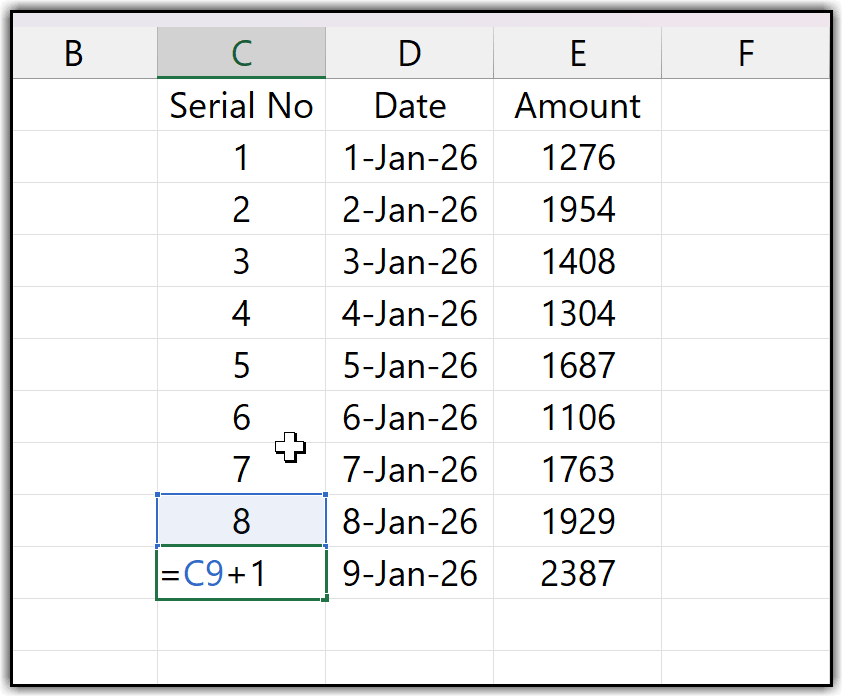
Task: Select serial number 4 cell
Action: [x=241, y=314]
